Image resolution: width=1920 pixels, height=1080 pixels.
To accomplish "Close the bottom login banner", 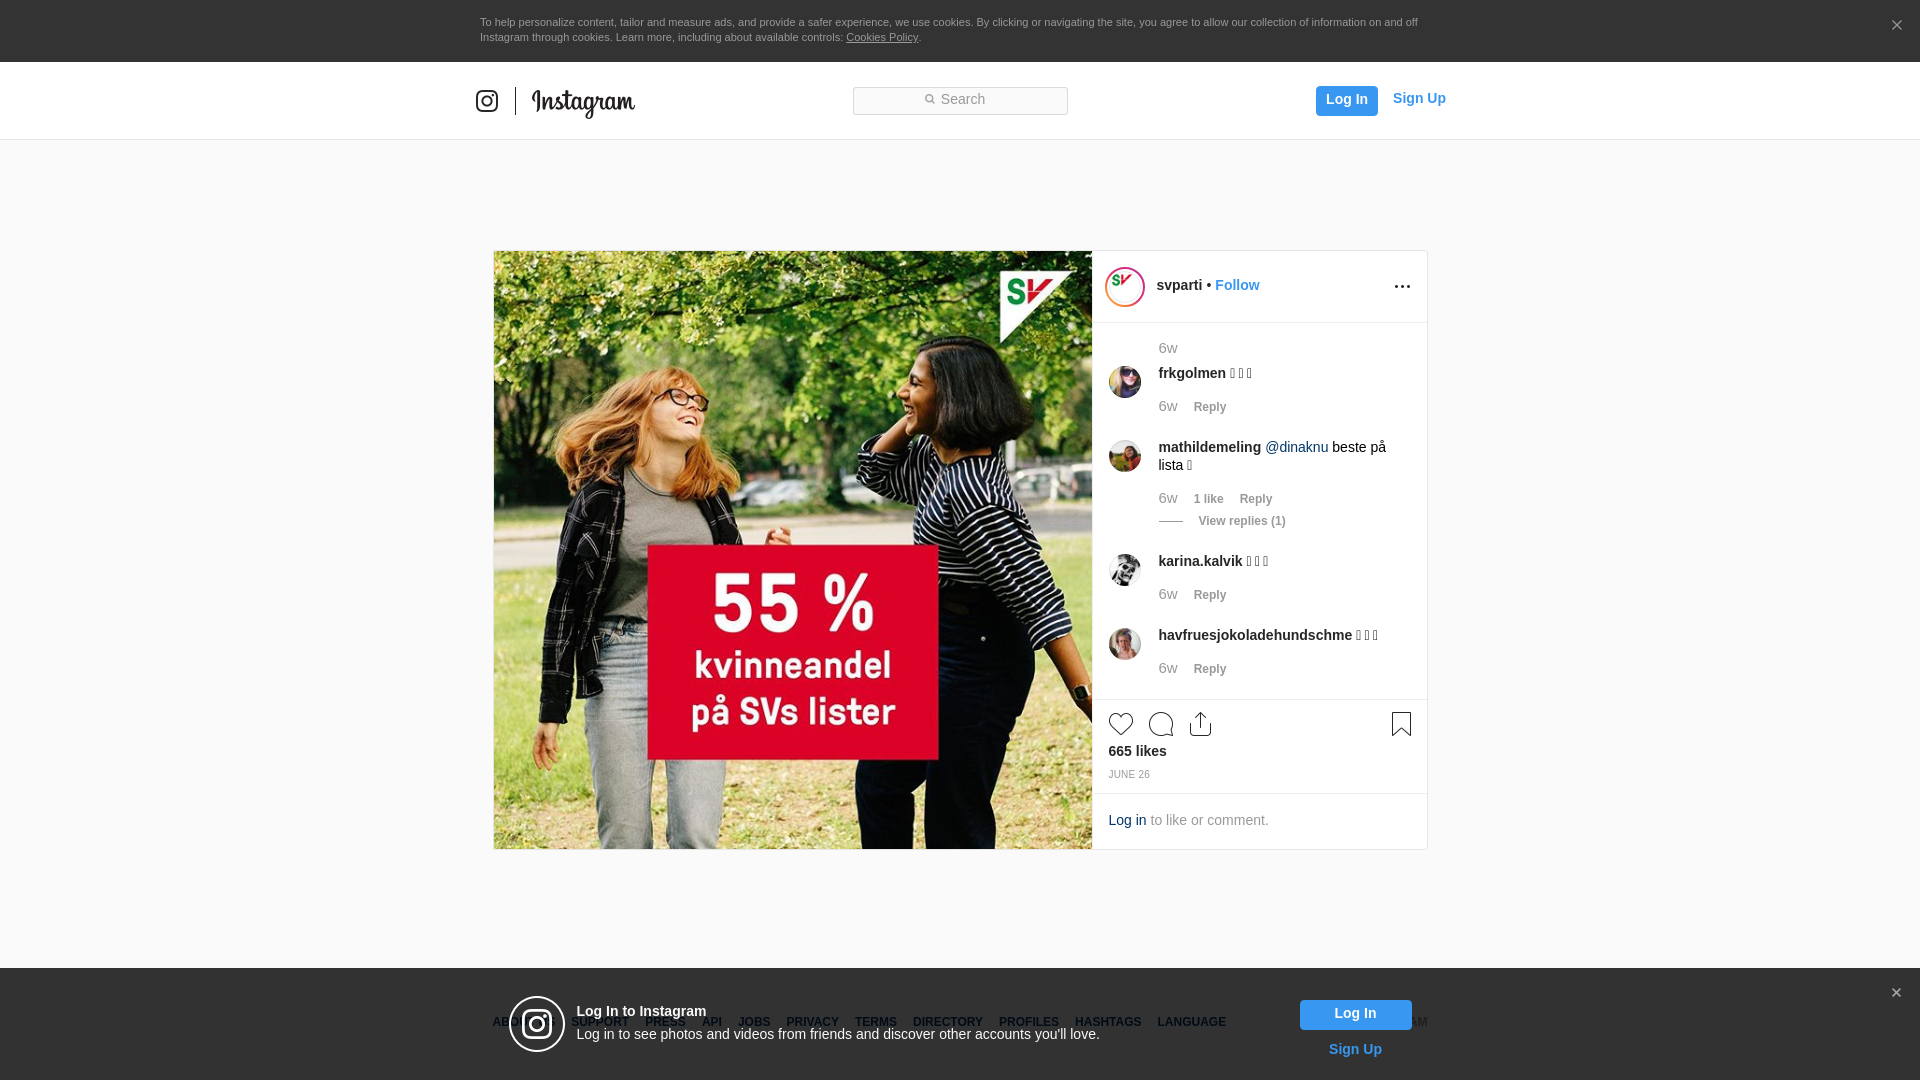I will click(x=1896, y=993).
